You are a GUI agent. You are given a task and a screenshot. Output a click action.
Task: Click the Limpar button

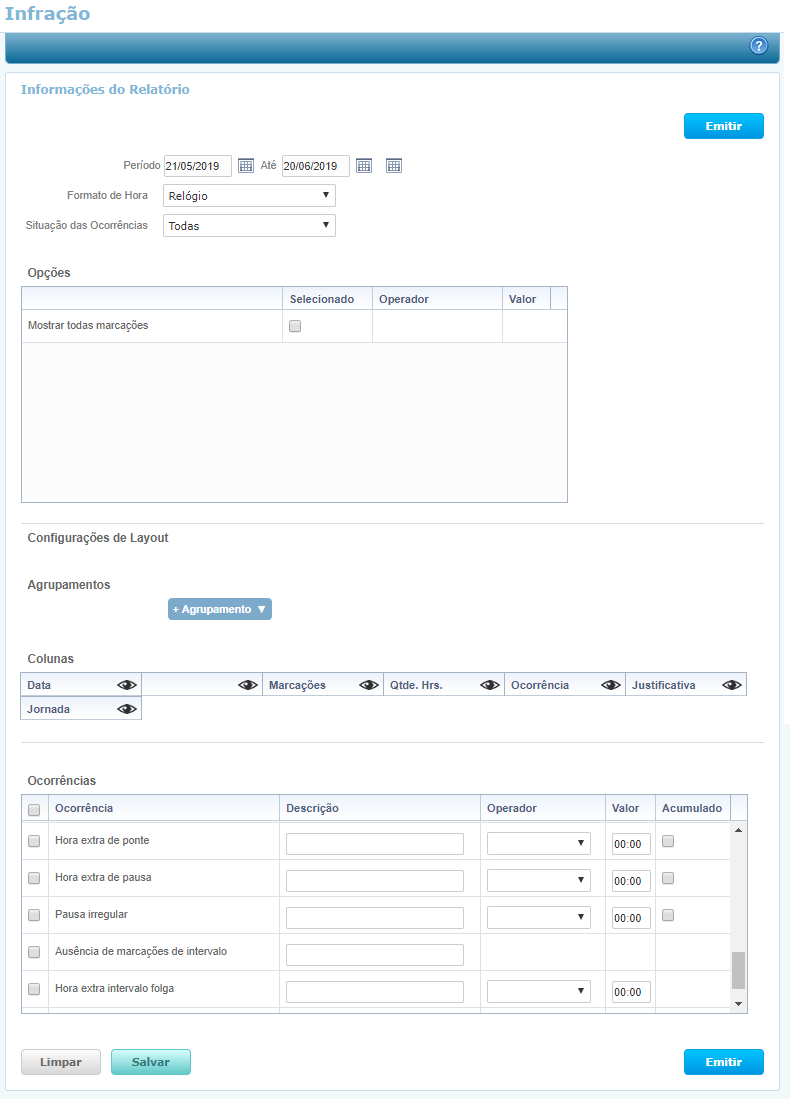61,1062
